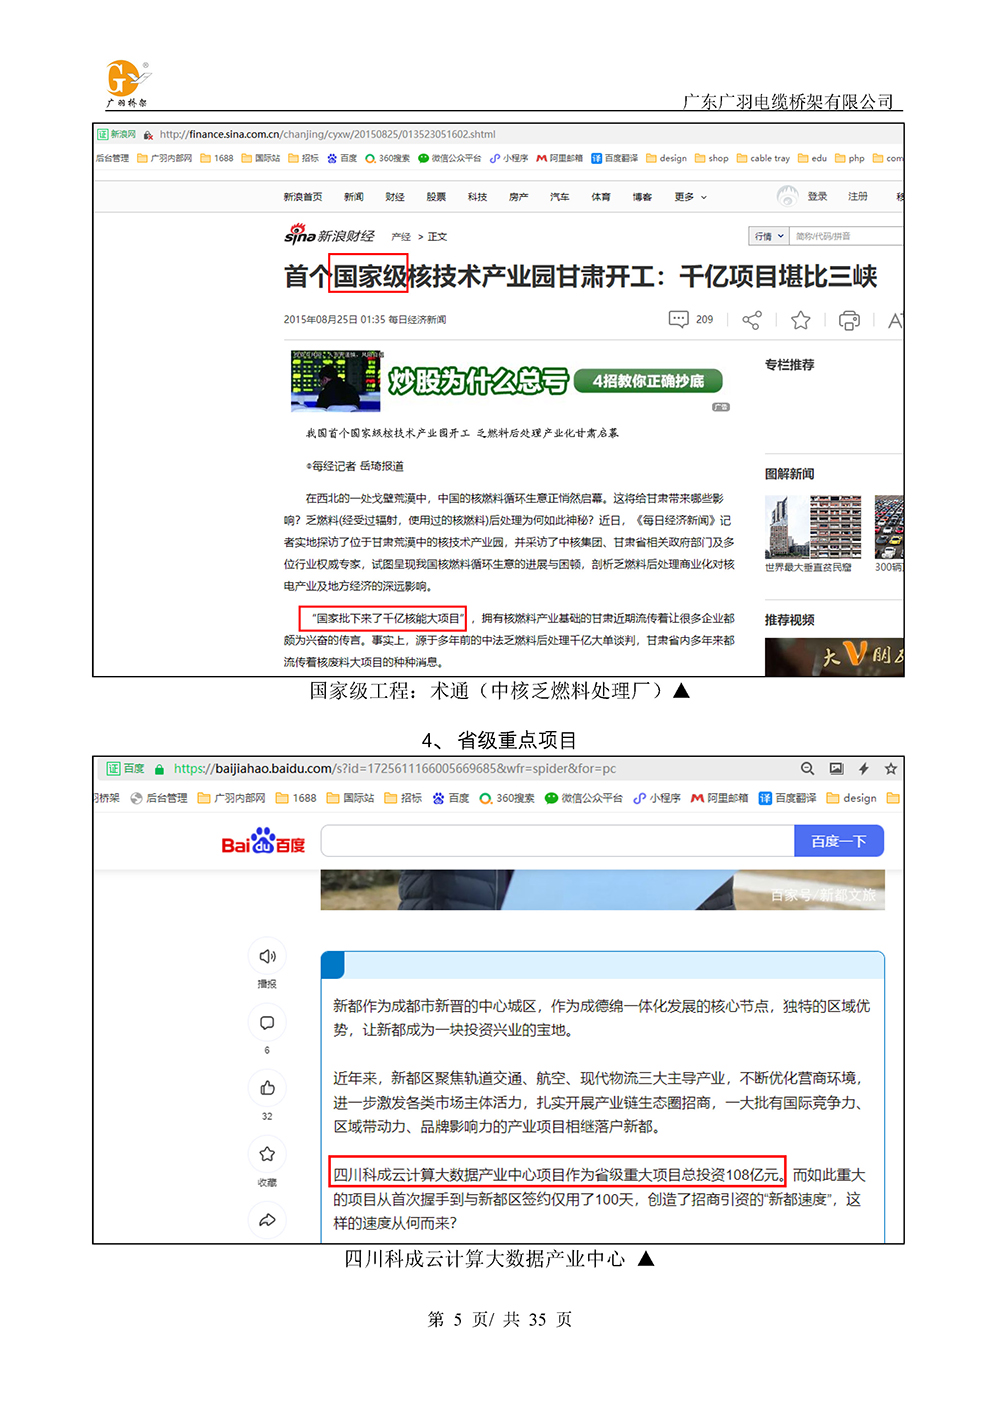The height and width of the screenshot is (1414, 1000).
Task: Click the share arrow icon in Baidu sidebar
Action: pos(267,1220)
